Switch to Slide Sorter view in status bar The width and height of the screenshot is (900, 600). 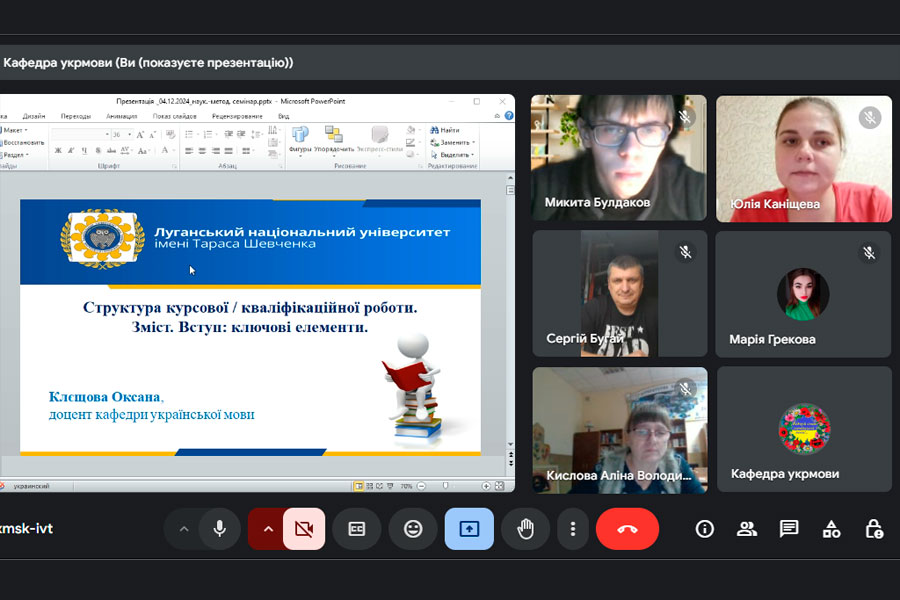pos(369,486)
